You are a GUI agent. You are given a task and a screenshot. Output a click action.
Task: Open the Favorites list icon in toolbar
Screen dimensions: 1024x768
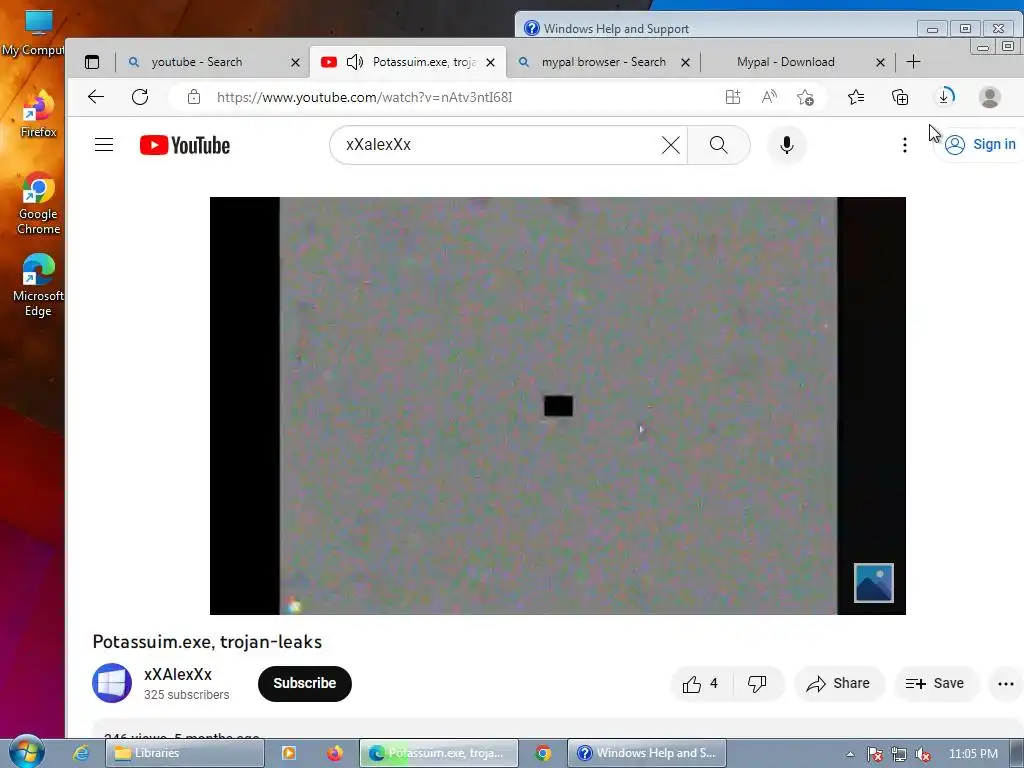(856, 97)
